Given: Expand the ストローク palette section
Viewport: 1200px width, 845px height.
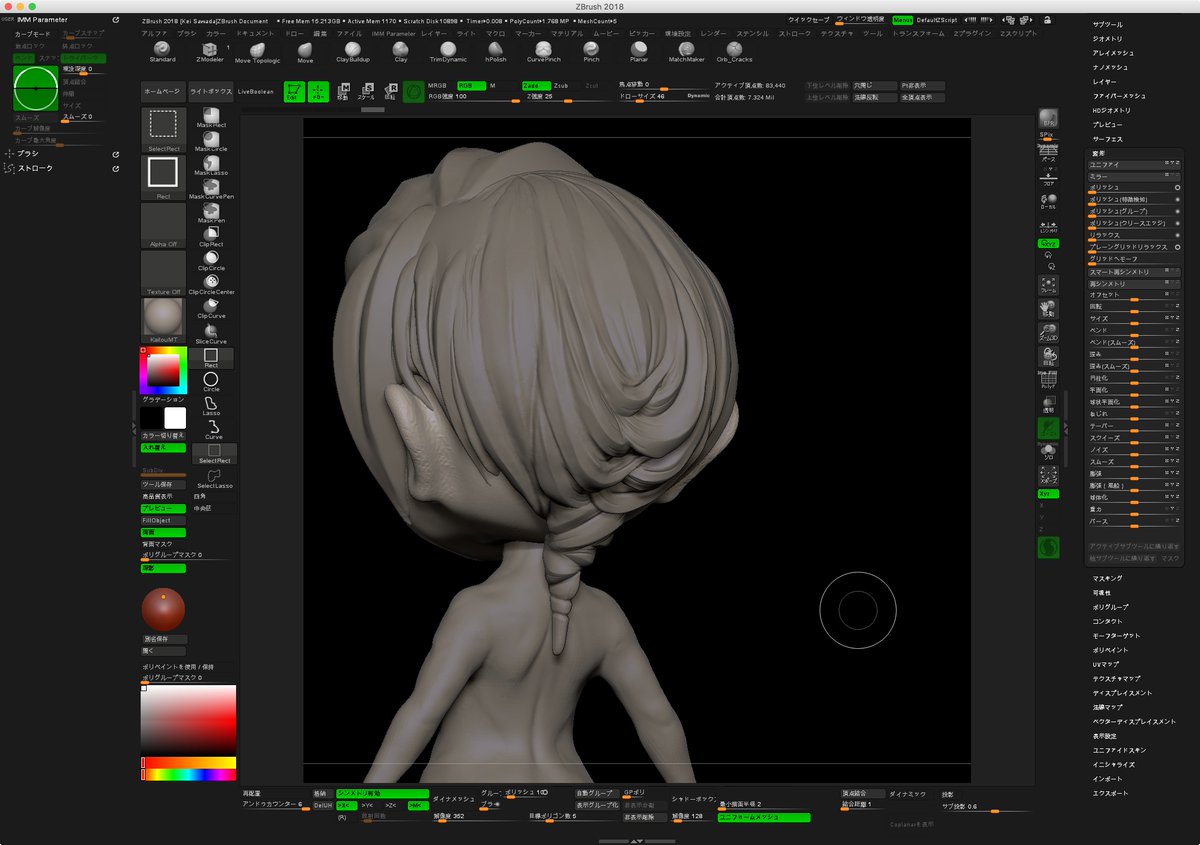Looking at the screenshot, I should coord(35,168).
